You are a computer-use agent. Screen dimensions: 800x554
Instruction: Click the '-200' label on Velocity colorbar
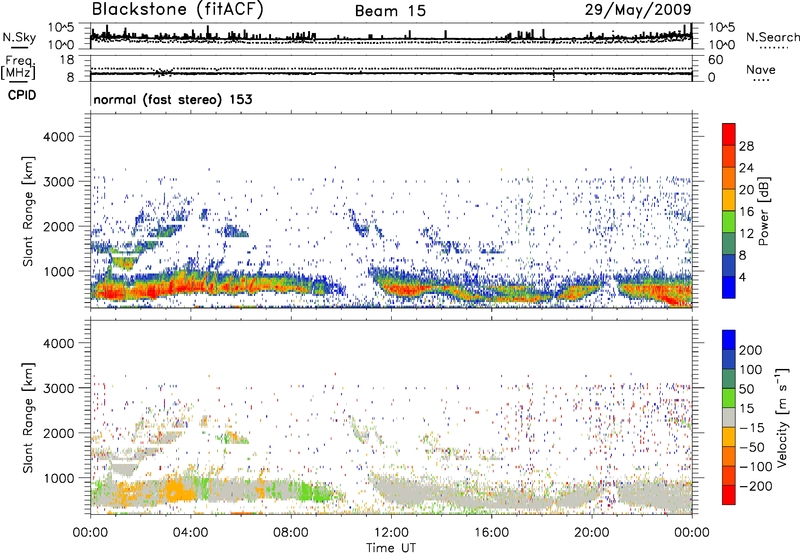pyautogui.click(x=755, y=486)
